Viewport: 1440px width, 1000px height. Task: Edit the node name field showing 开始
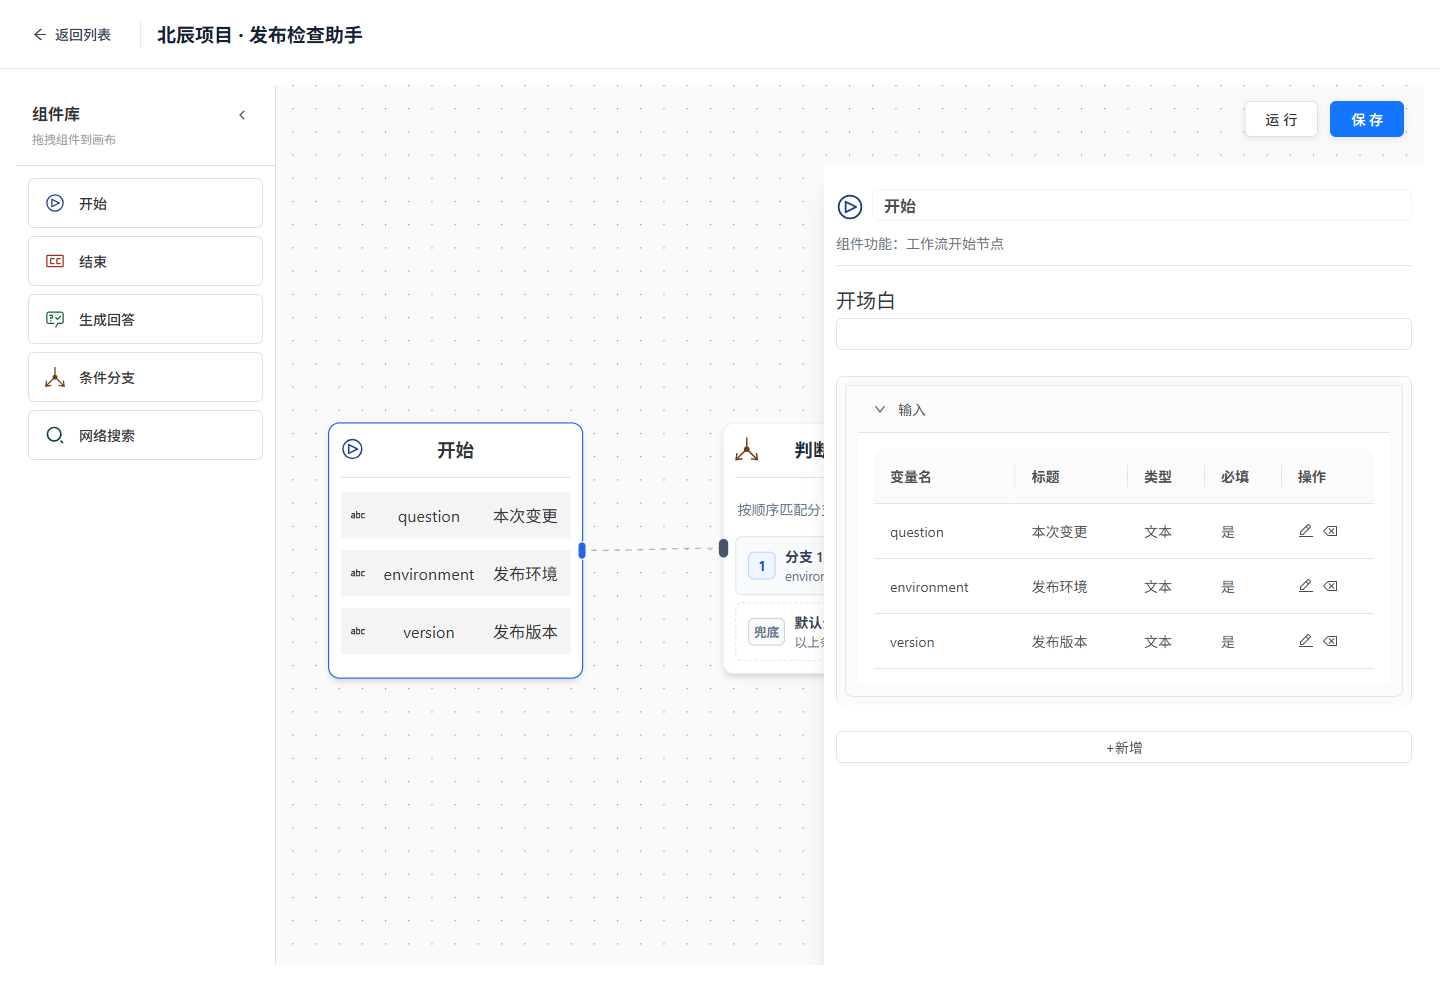click(1142, 206)
